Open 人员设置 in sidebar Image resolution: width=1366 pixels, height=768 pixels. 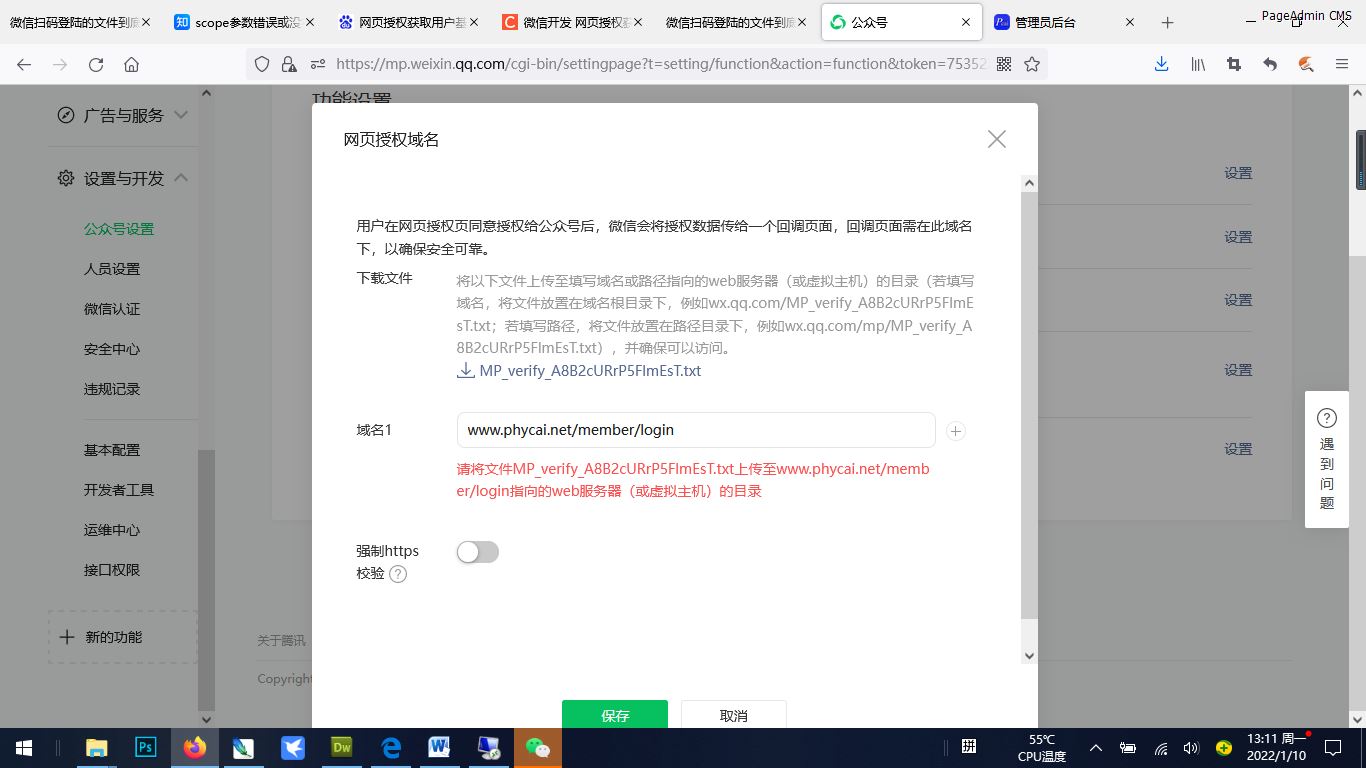[112, 269]
